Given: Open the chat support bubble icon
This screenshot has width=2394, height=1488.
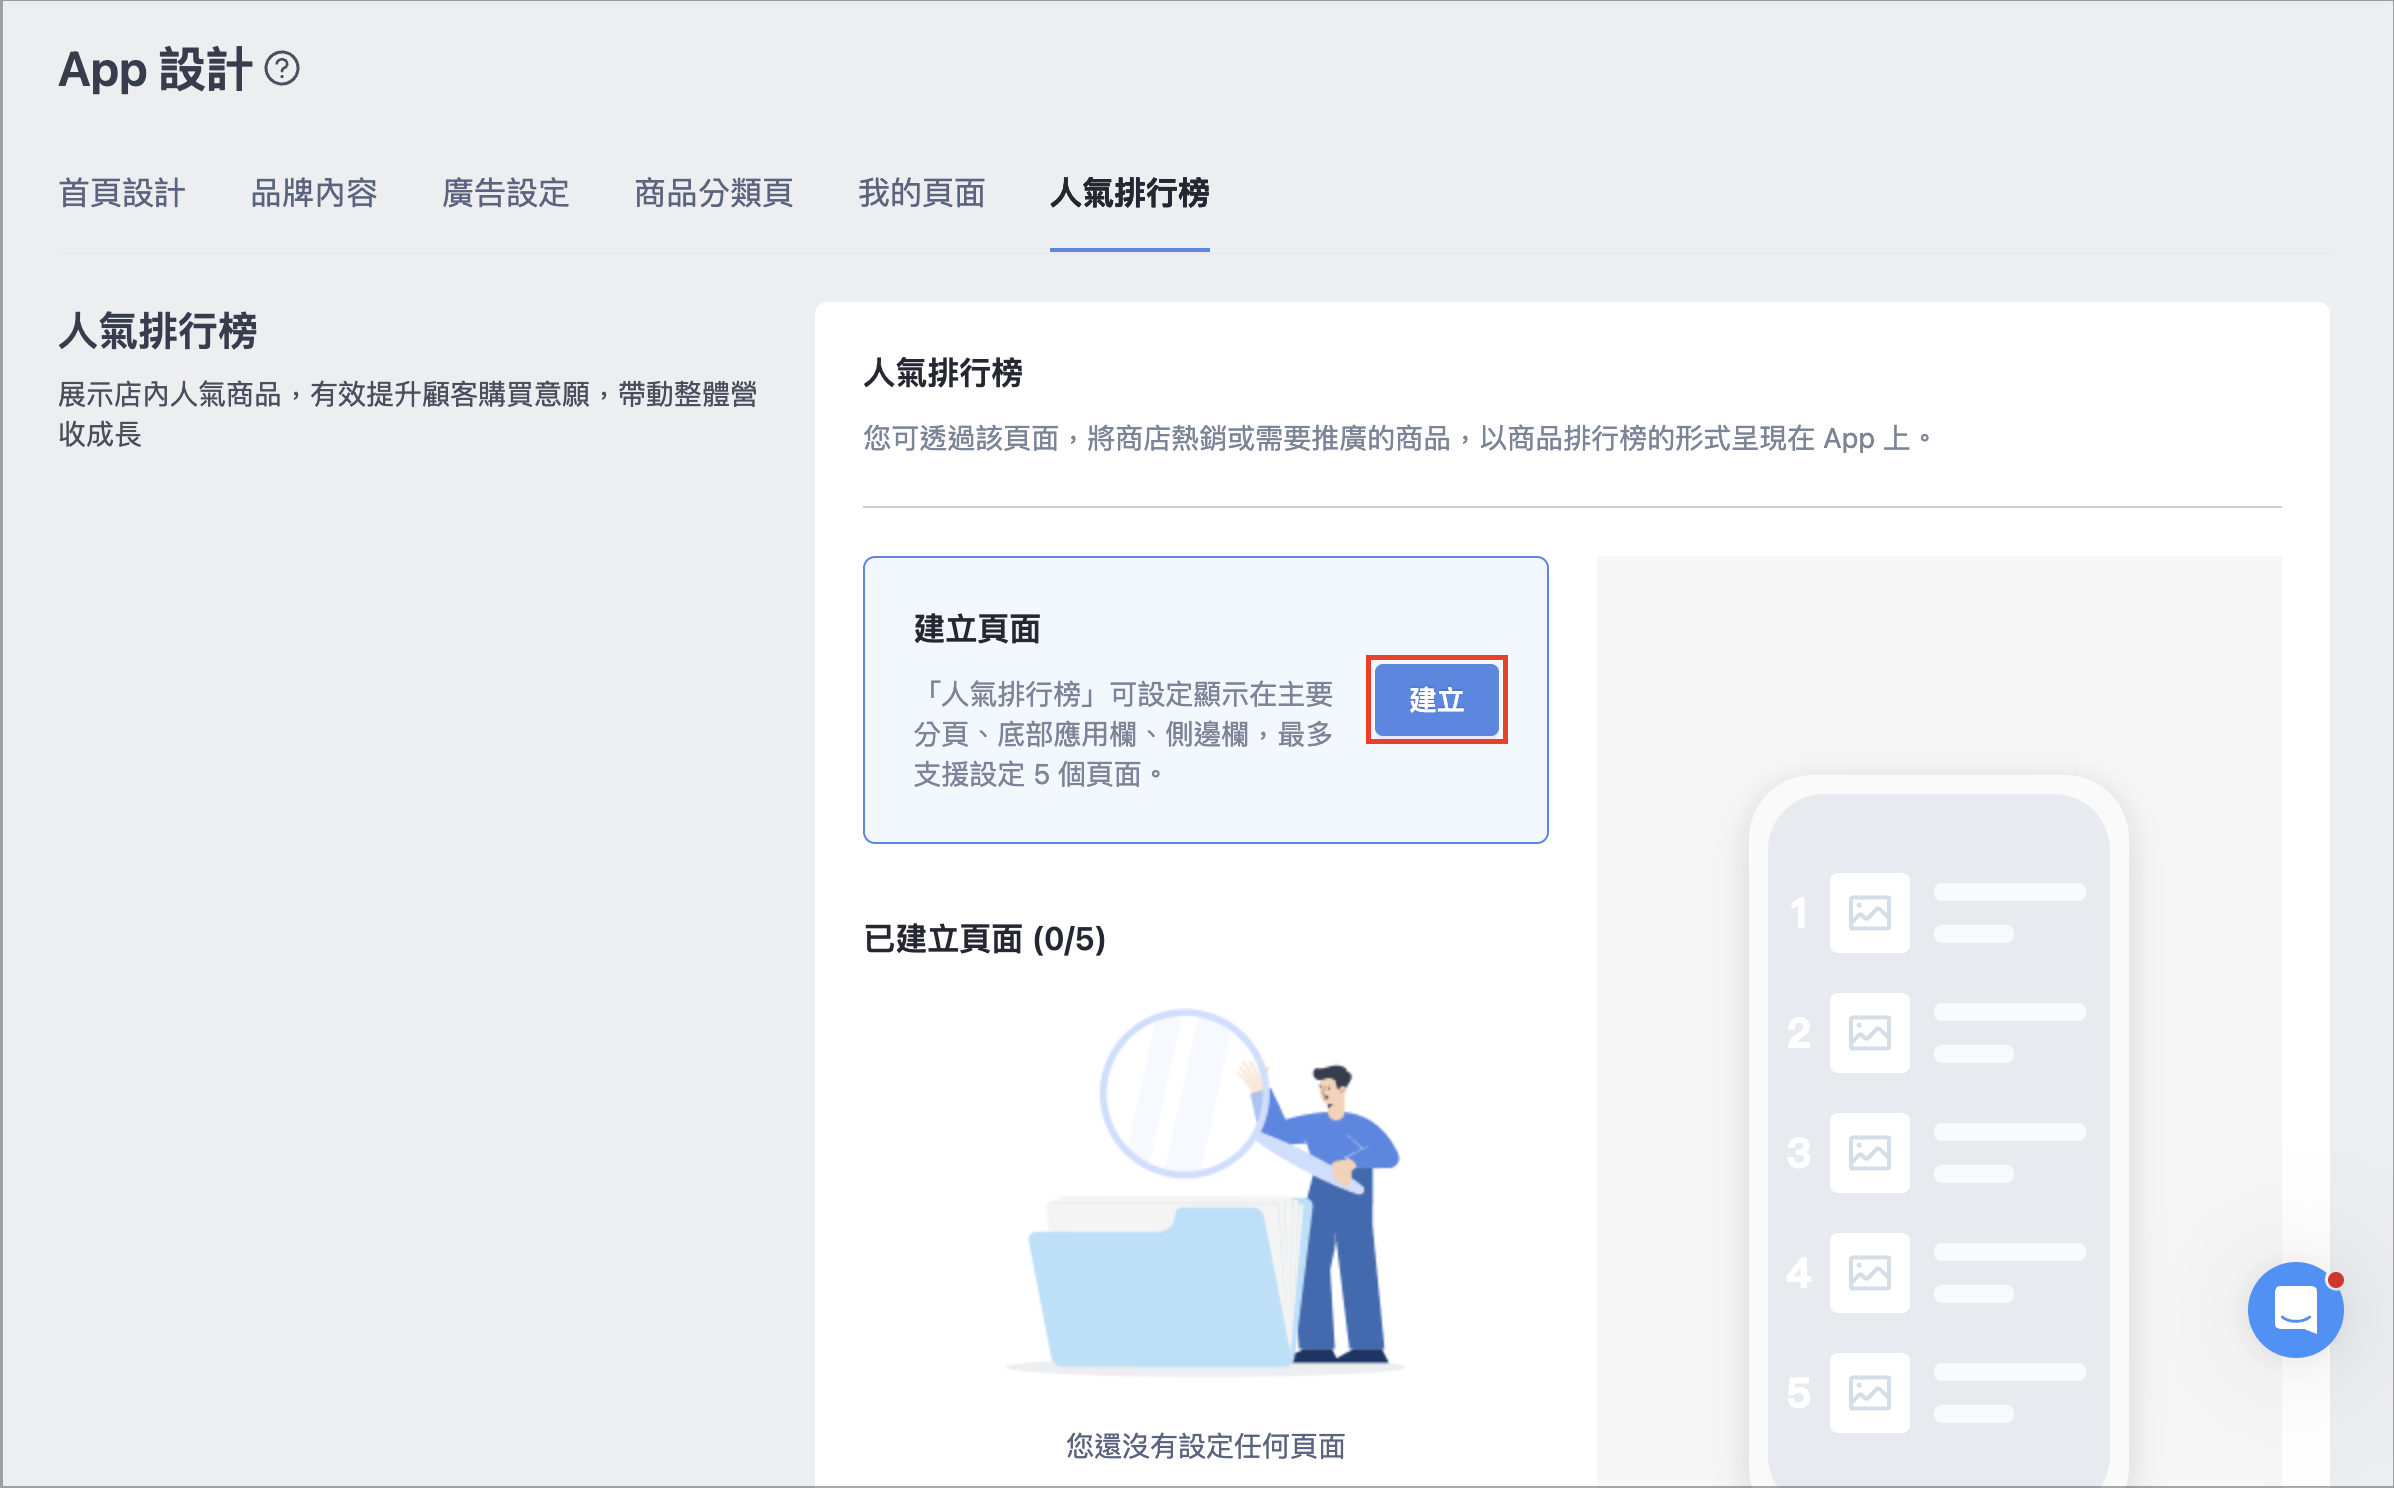Looking at the screenshot, I should pyautogui.click(x=2295, y=1309).
